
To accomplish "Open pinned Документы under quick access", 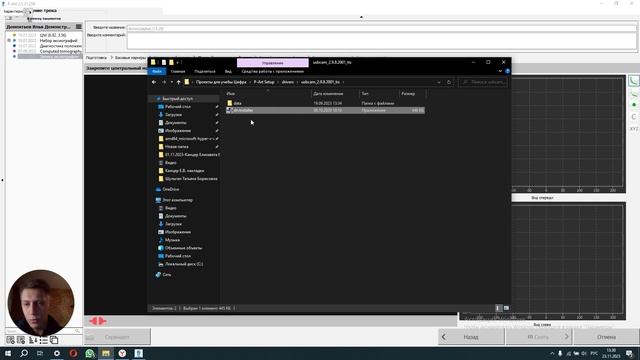I will click(176, 122).
